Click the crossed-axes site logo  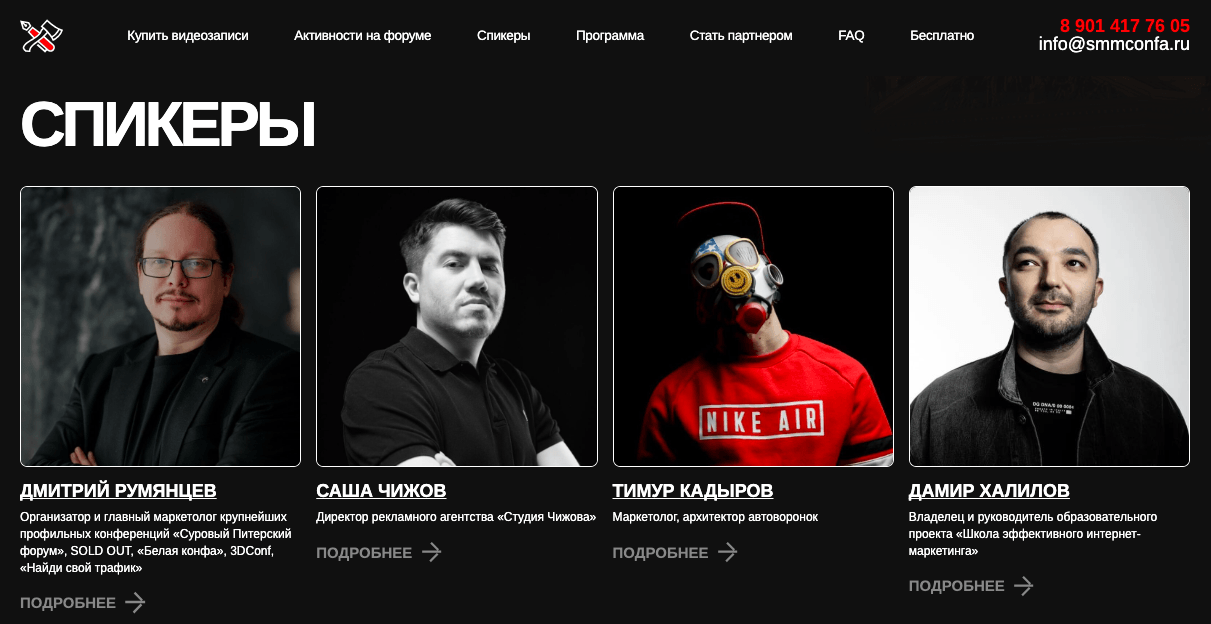click(42, 36)
